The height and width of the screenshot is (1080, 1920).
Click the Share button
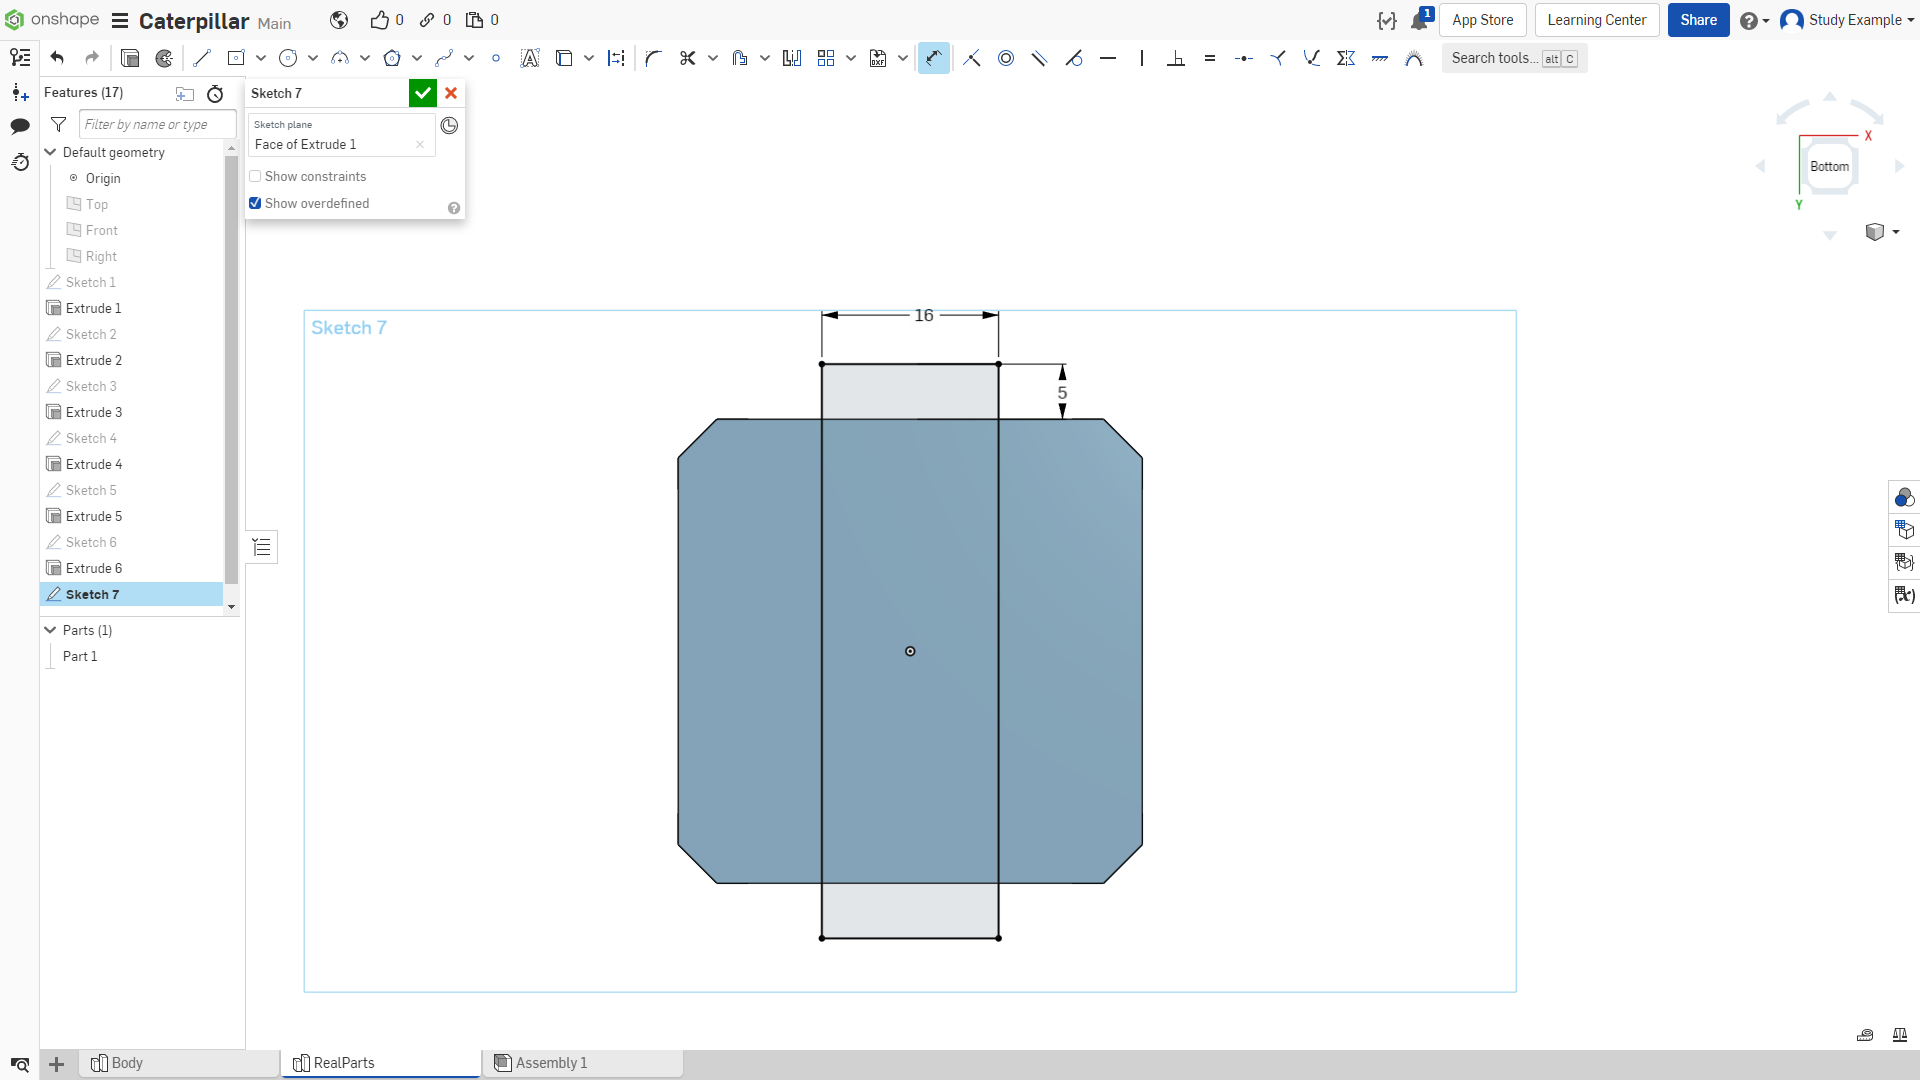coord(1698,20)
